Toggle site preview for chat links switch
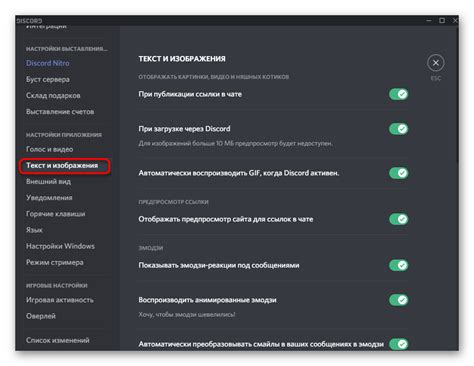The width and height of the screenshot is (474, 366). [399, 219]
